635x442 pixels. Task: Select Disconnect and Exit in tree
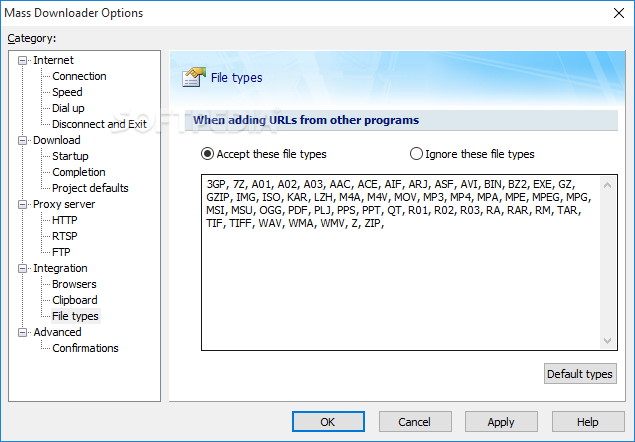tap(99, 124)
